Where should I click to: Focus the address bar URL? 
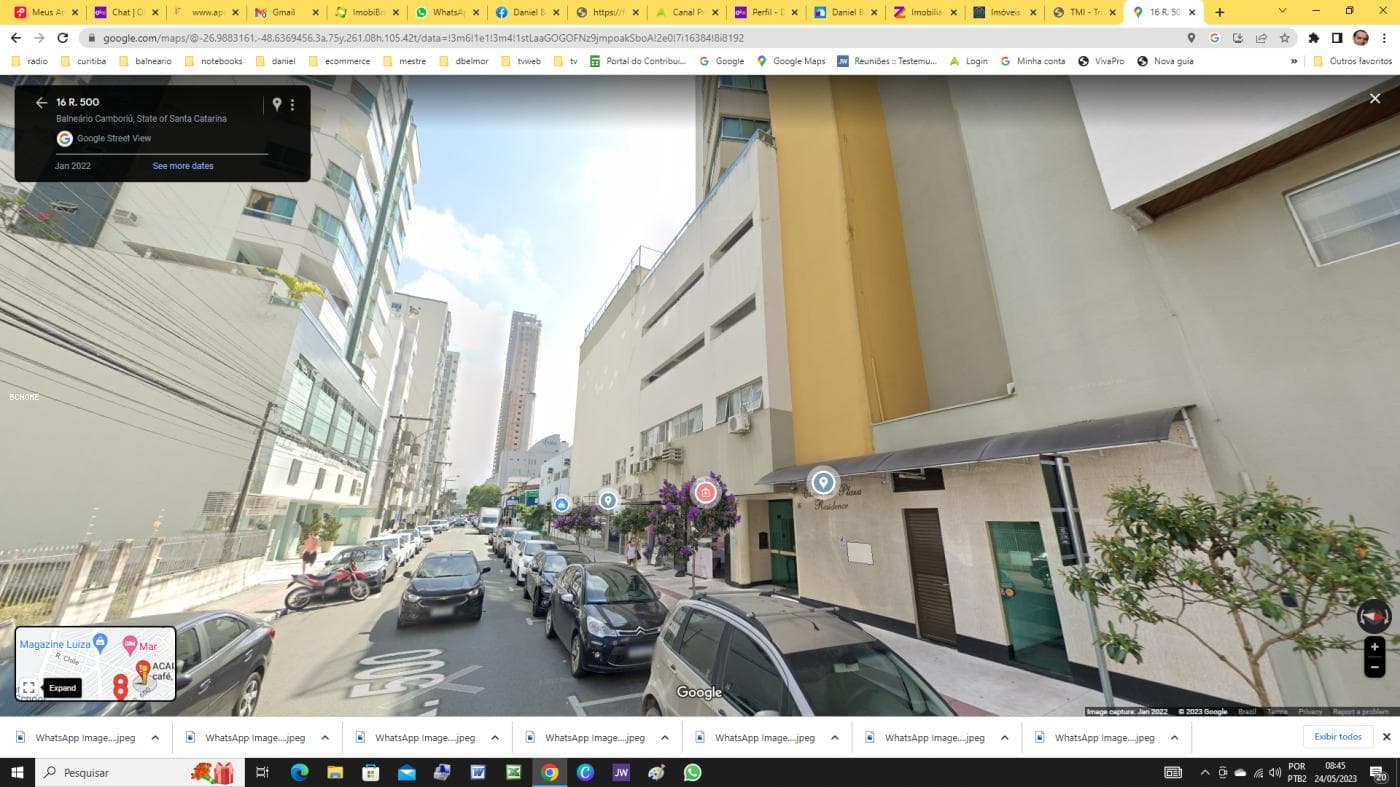(x=423, y=38)
